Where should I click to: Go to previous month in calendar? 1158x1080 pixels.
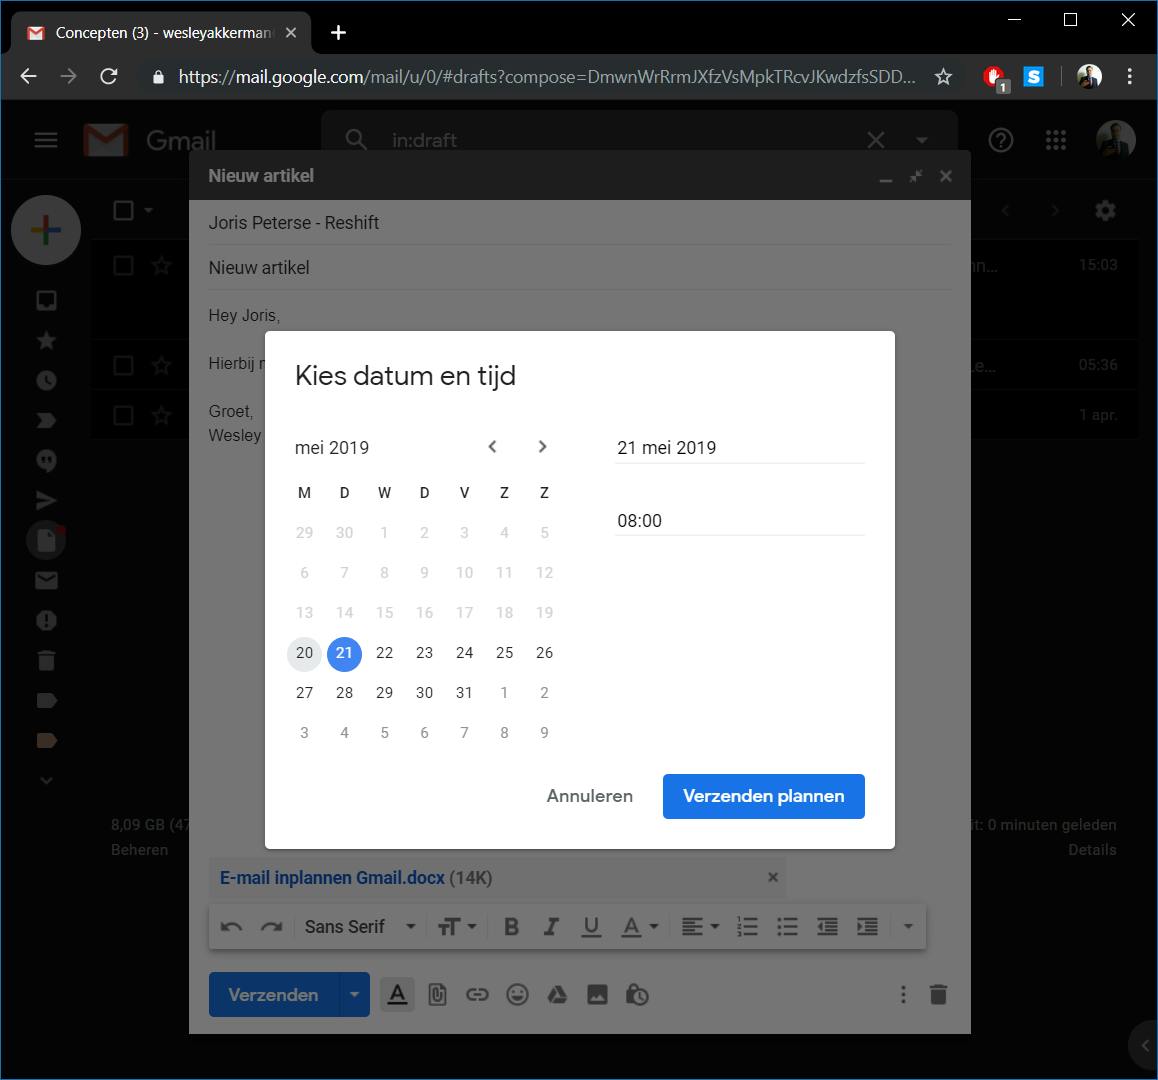point(493,447)
